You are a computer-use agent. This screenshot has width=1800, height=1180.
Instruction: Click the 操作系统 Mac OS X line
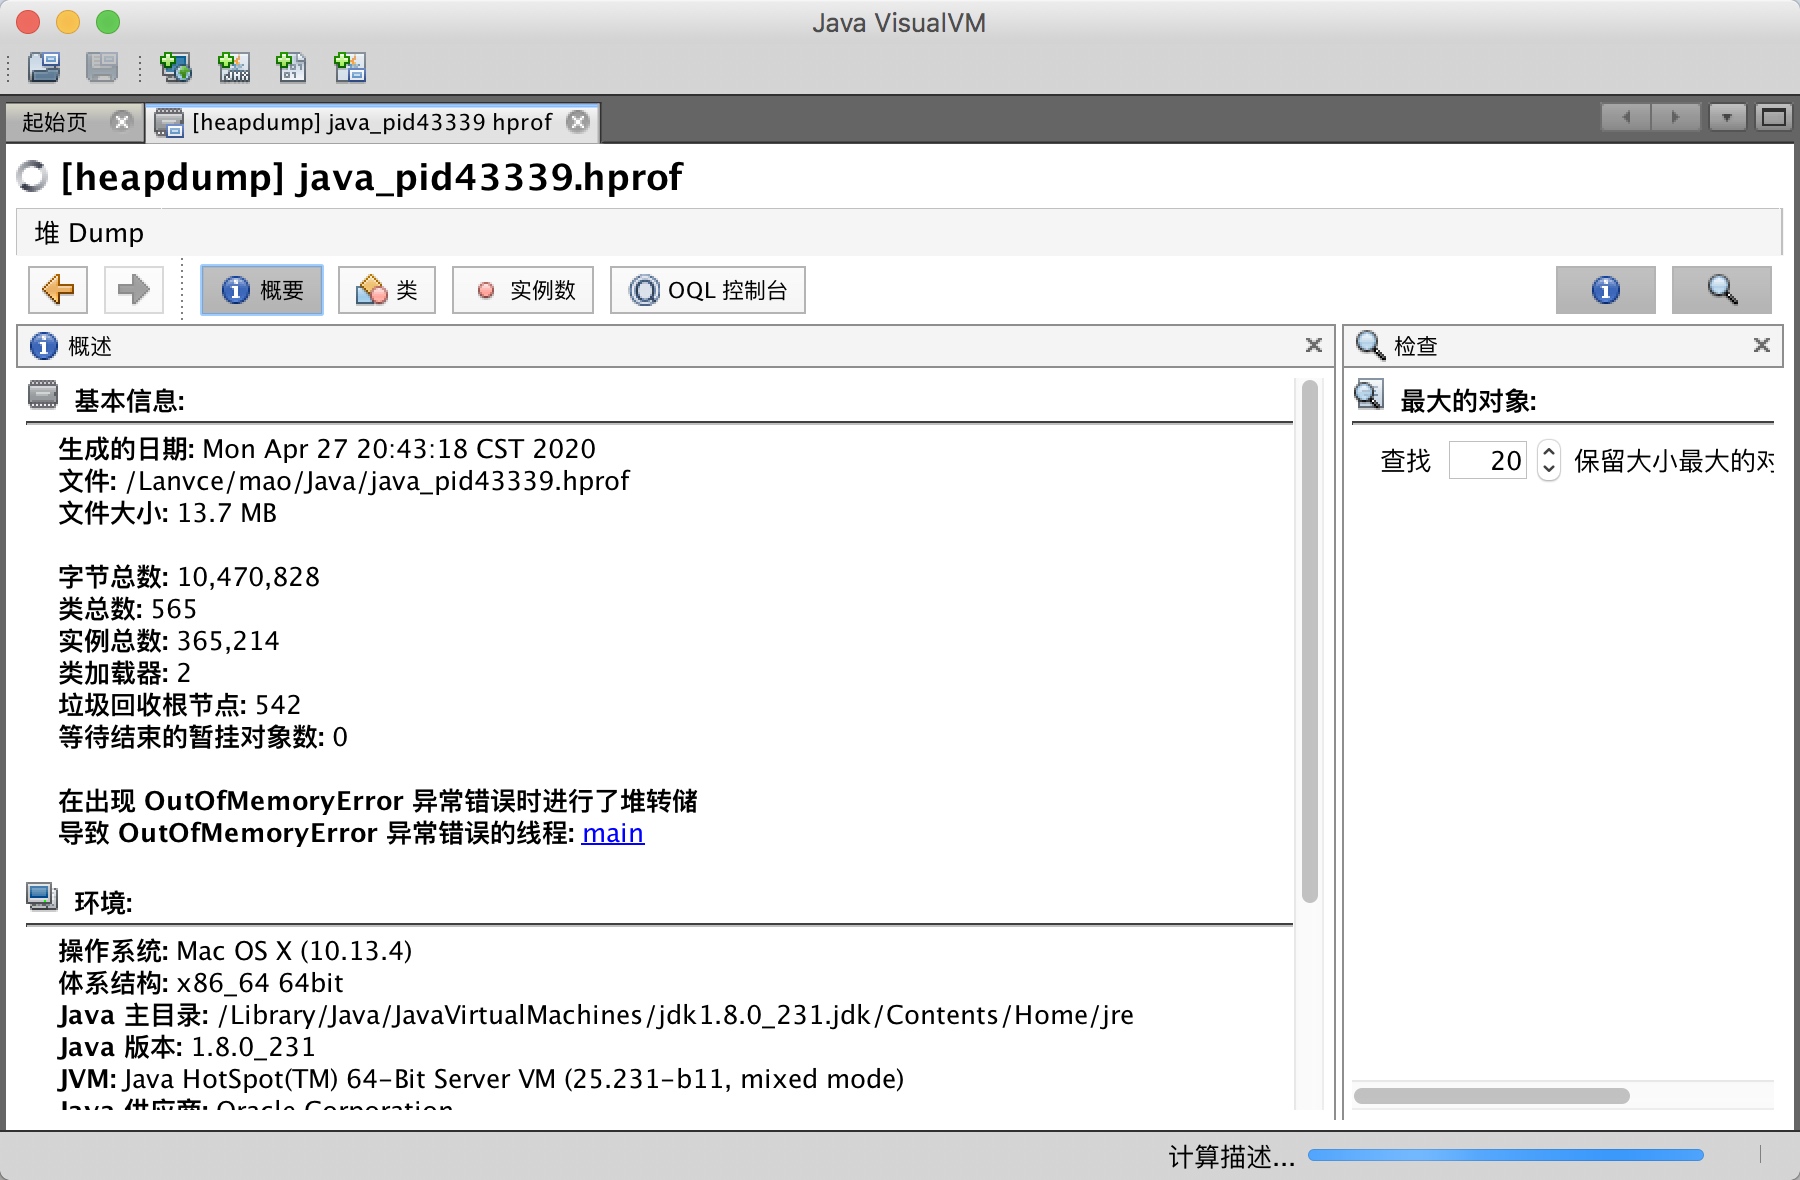coord(235,951)
